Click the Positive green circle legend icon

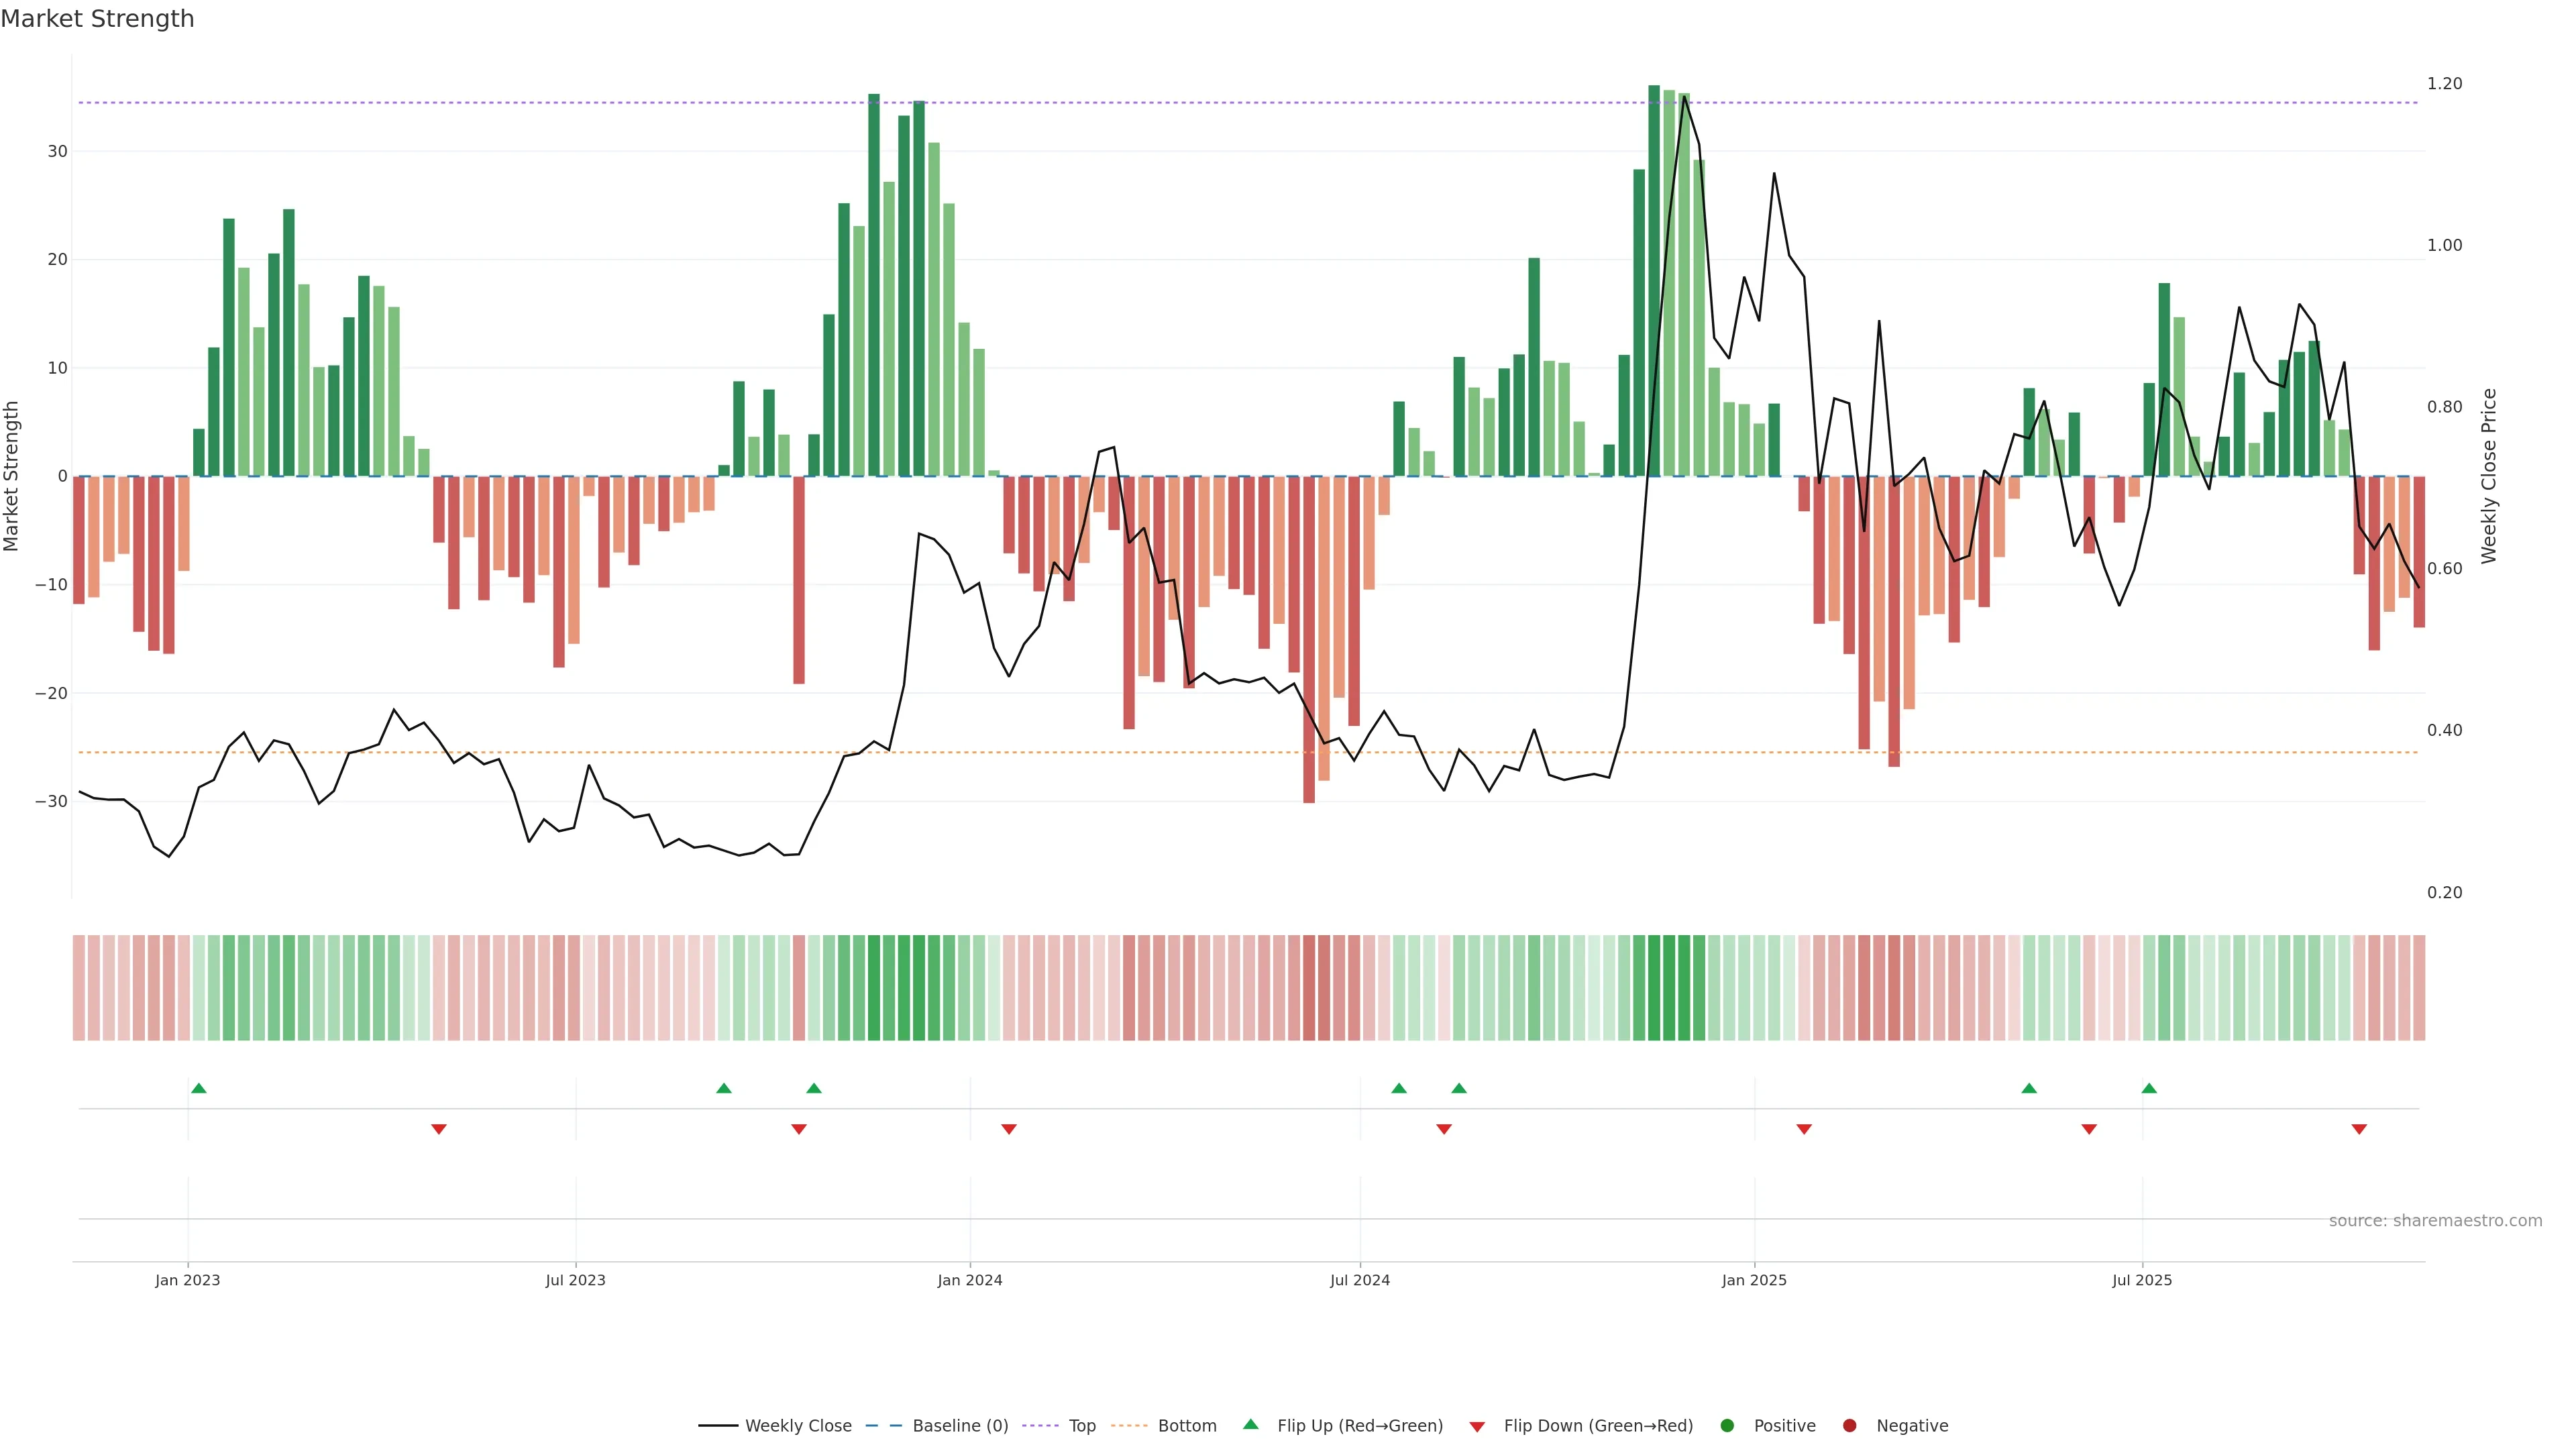(1727, 1426)
